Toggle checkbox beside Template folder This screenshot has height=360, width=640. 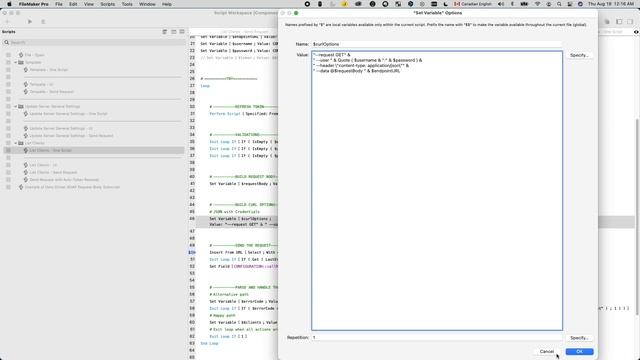coord(8,62)
